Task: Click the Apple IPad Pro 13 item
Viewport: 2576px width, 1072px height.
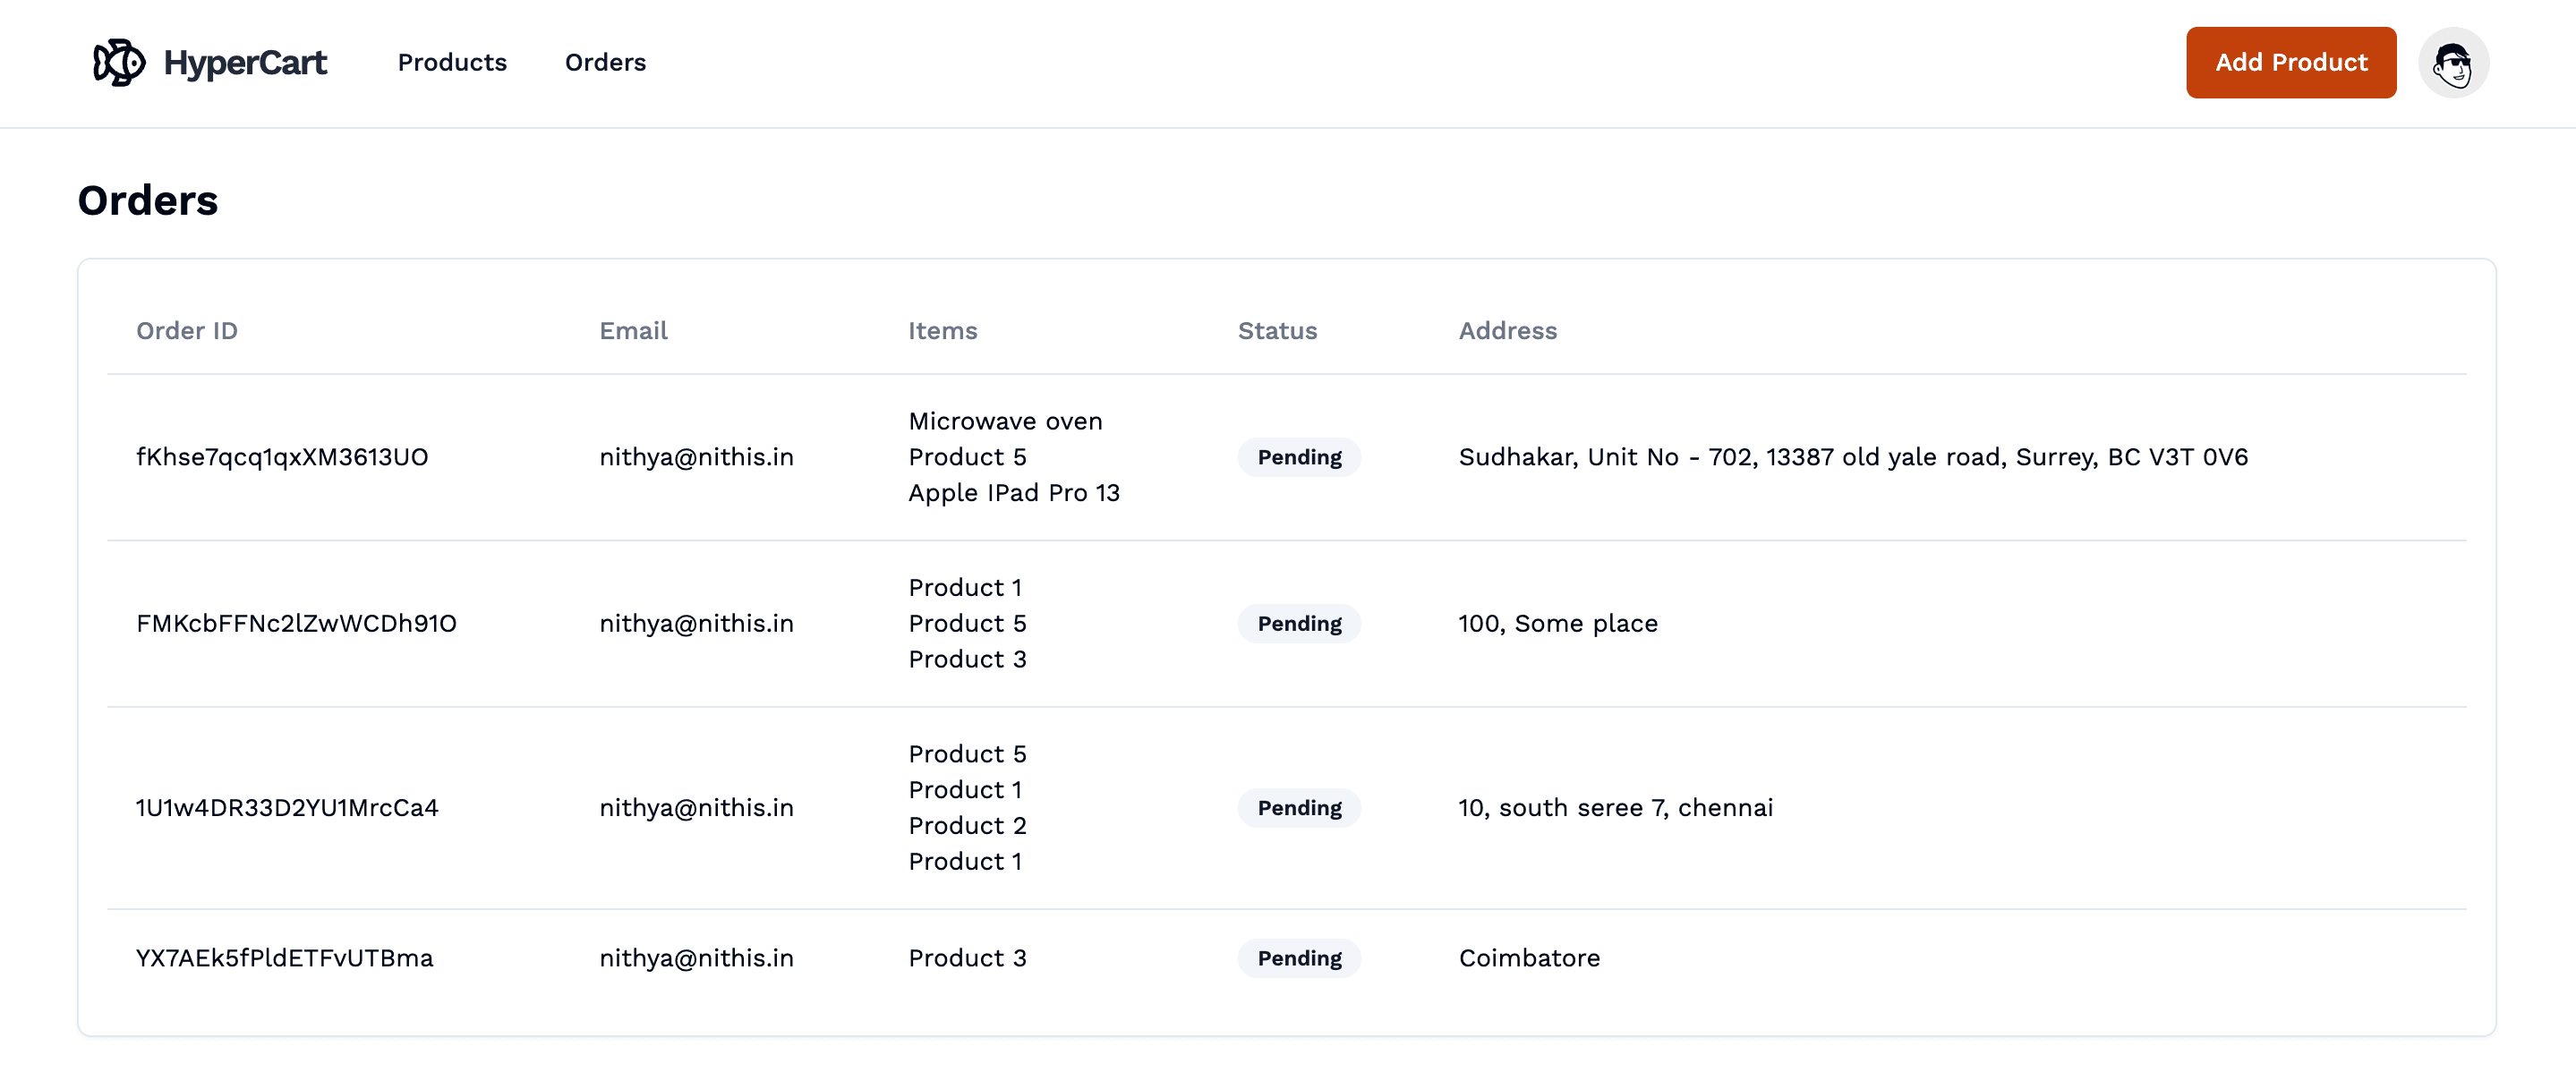Action: [x=1013, y=492]
